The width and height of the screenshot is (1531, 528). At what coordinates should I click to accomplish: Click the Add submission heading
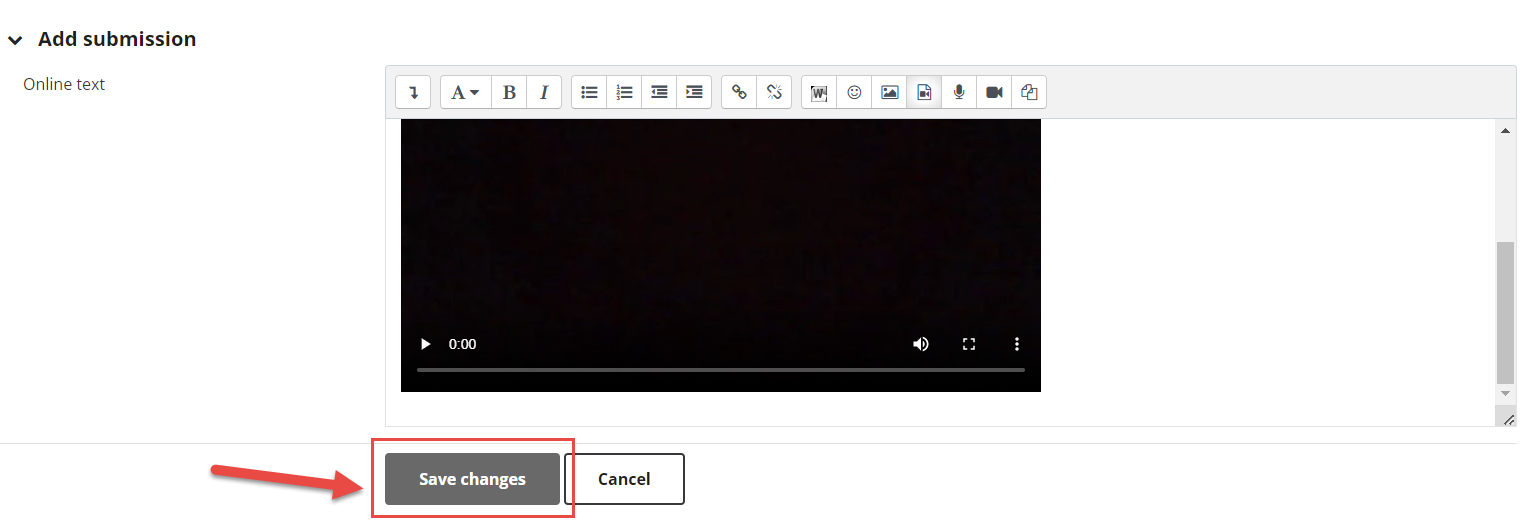[x=117, y=39]
